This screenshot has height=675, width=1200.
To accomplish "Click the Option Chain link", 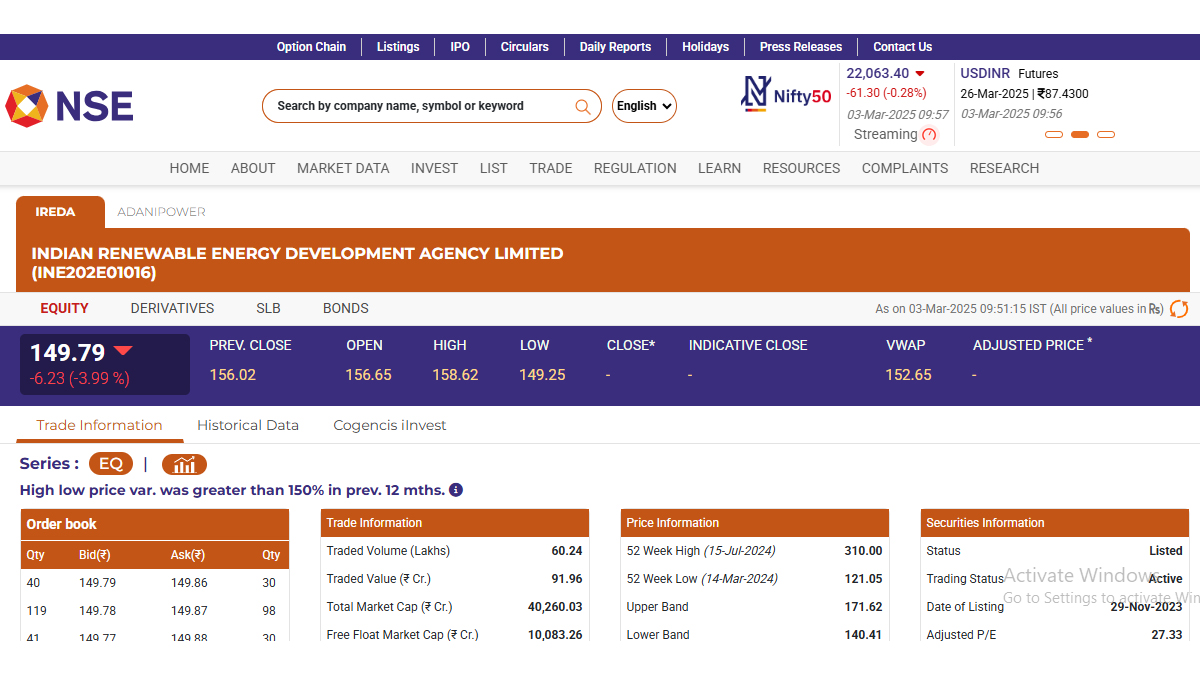I will (311, 47).
